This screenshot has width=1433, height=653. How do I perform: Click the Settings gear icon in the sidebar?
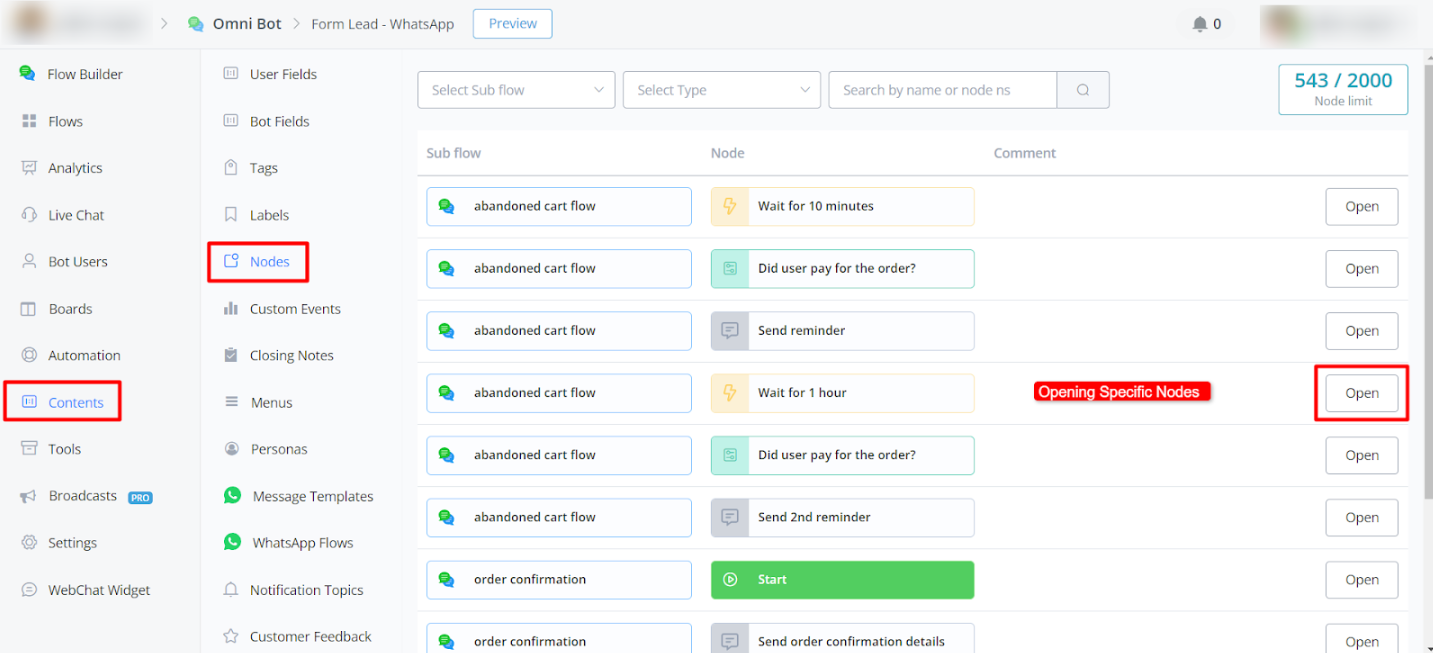(29, 543)
